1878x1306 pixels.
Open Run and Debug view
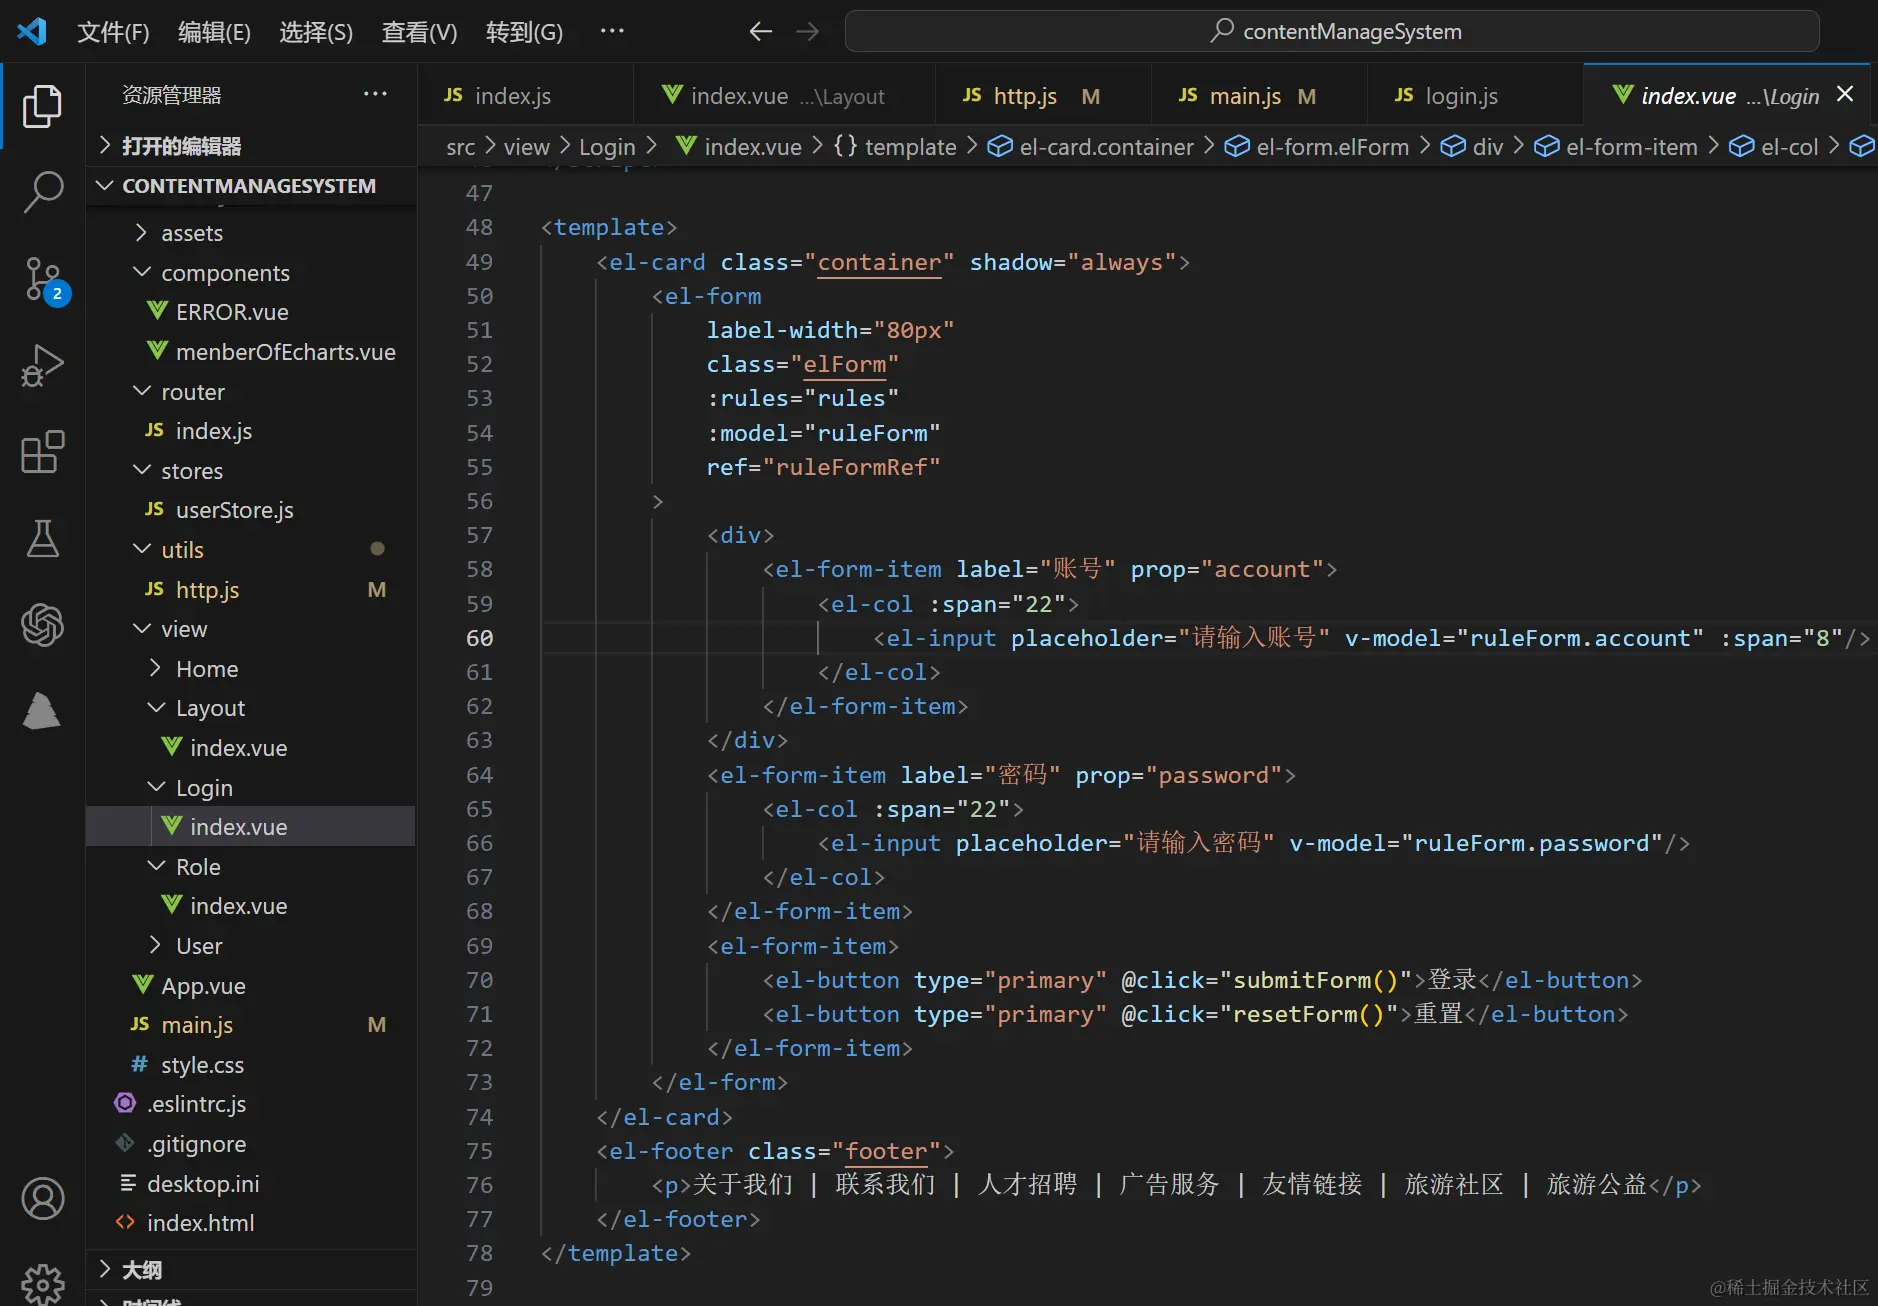pos(42,365)
